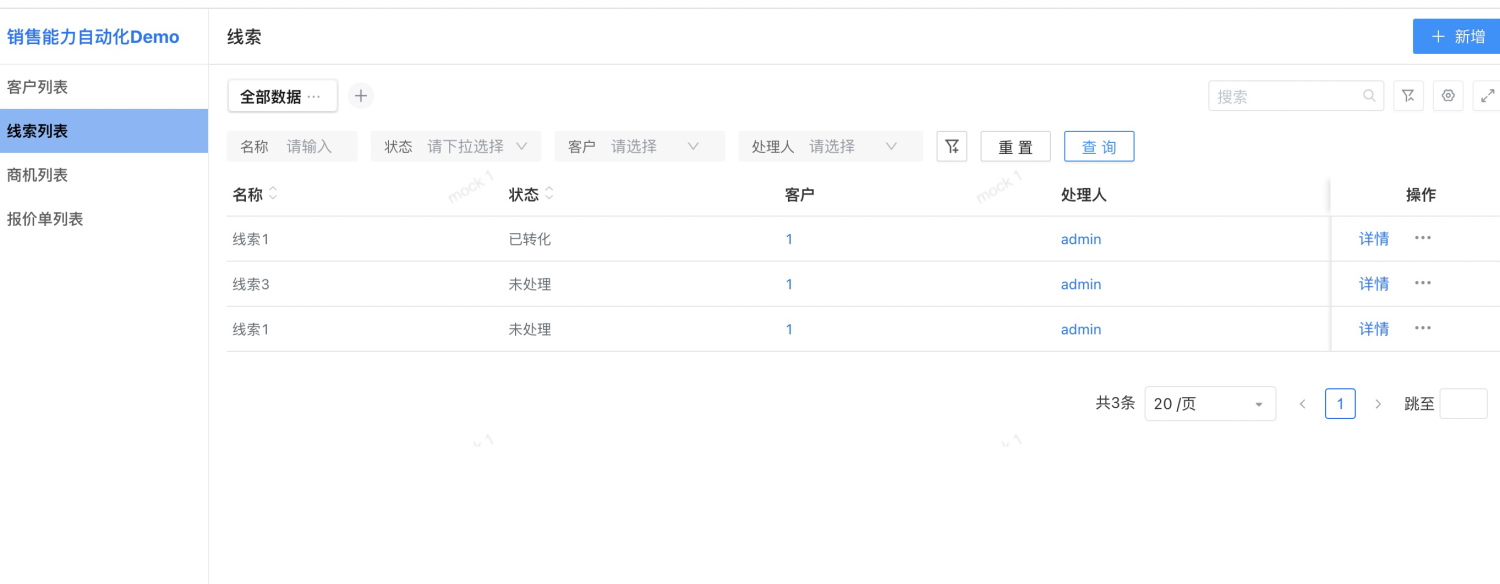Open 详情 for the 线索3 row
This screenshot has height=584, width=1500.
(x=1374, y=284)
